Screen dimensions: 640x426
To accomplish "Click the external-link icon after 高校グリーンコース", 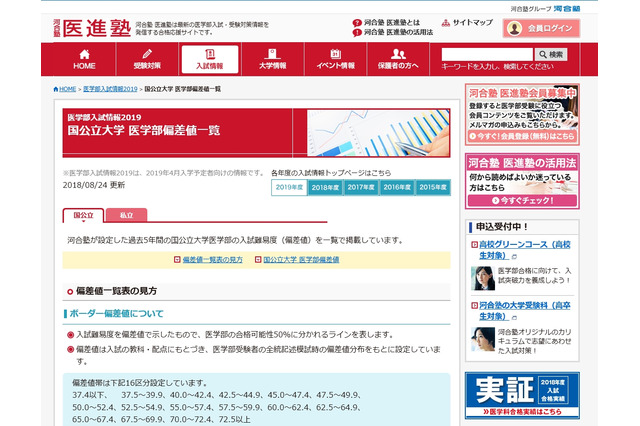I will click(514, 257).
